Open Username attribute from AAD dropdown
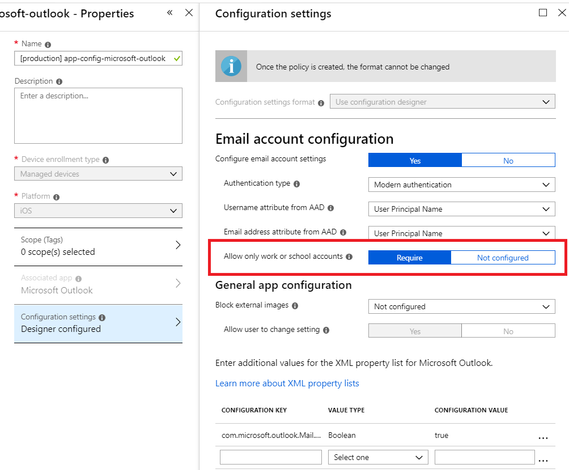 point(462,209)
